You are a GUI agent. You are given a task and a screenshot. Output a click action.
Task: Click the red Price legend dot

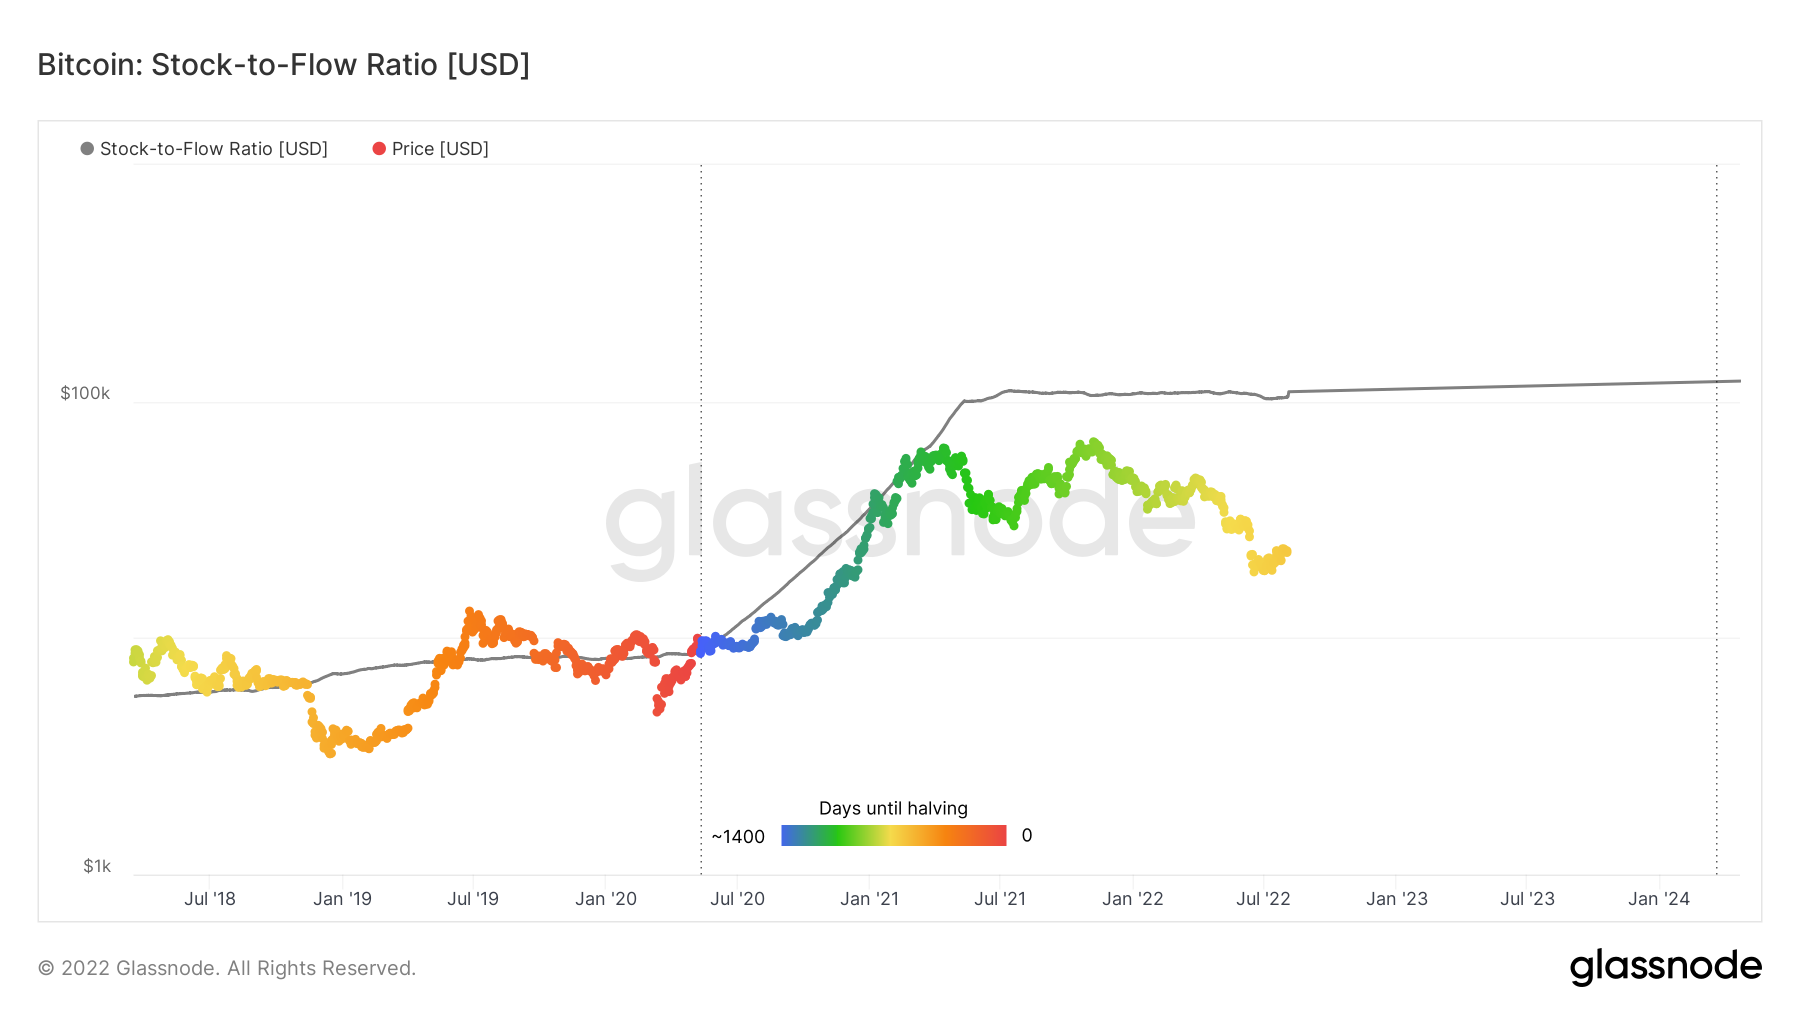pos(379,149)
